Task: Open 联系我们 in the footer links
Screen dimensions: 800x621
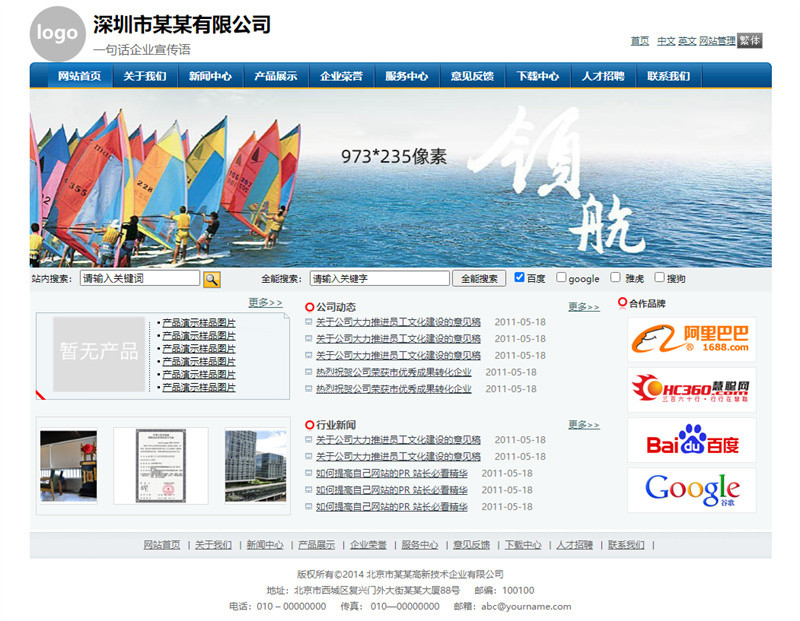Action: pyautogui.click(x=626, y=545)
